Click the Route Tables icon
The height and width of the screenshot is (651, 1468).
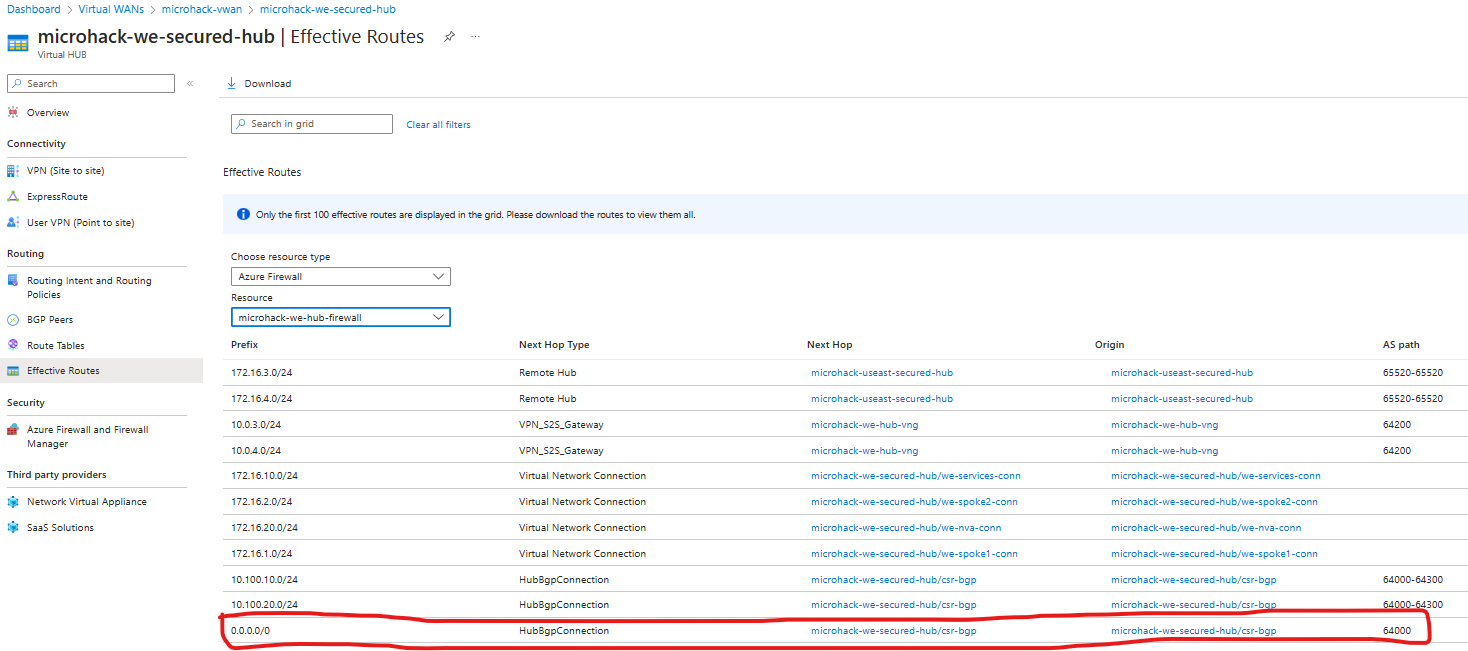13,345
